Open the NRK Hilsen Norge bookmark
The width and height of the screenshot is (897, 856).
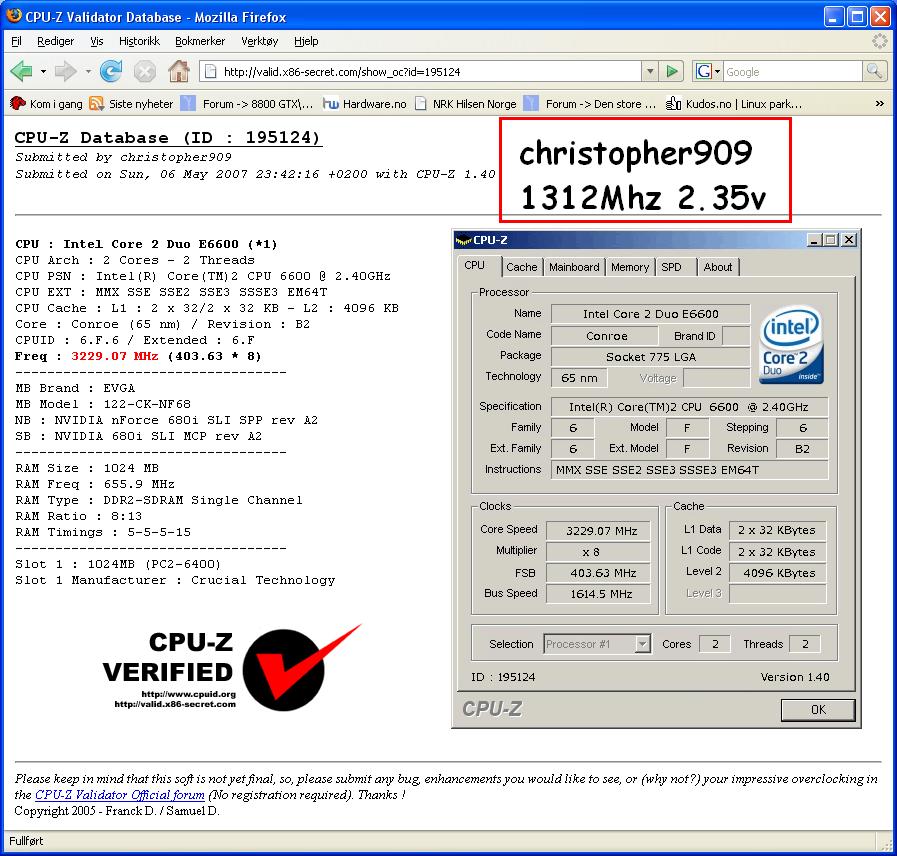click(x=466, y=104)
